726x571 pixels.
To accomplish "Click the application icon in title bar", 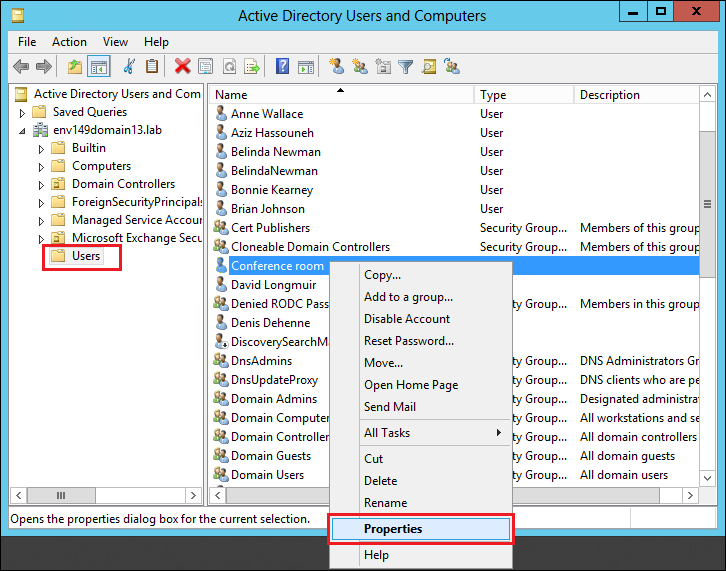I will (18, 15).
